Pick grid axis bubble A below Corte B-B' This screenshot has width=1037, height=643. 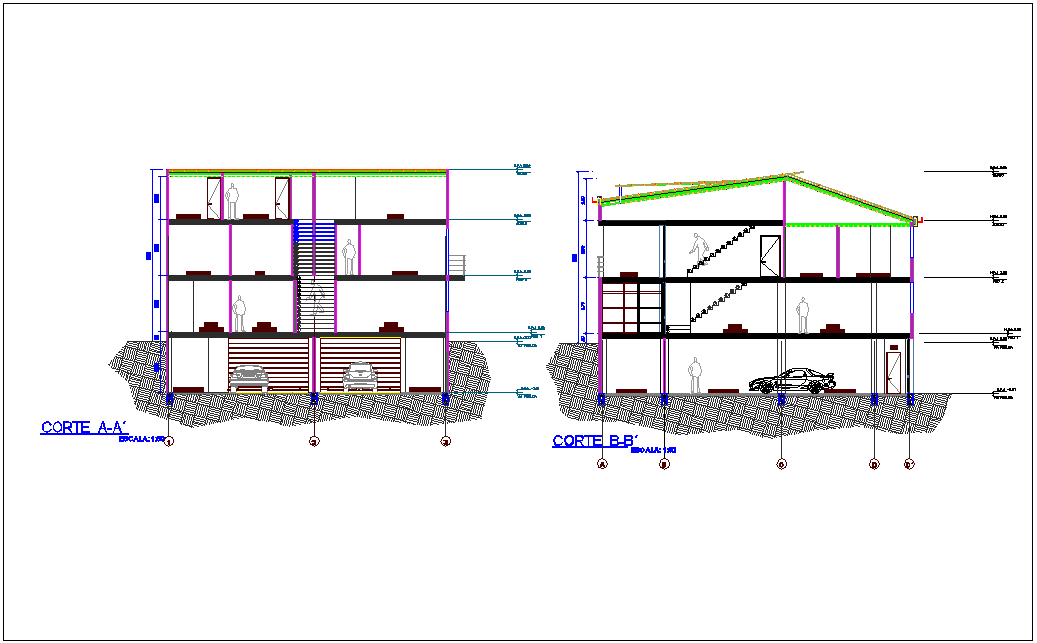pos(602,464)
